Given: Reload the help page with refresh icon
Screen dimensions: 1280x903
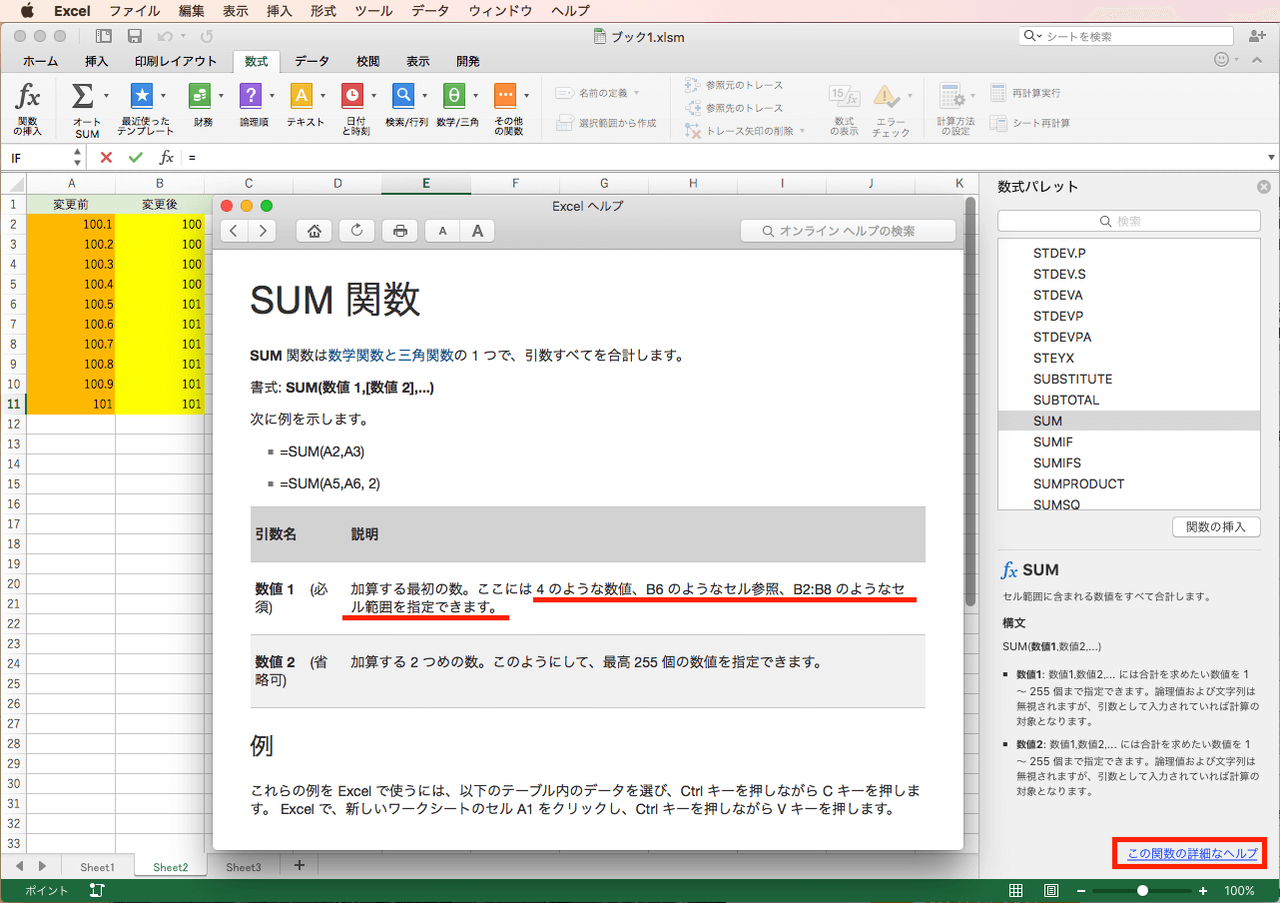Looking at the screenshot, I should 357,231.
